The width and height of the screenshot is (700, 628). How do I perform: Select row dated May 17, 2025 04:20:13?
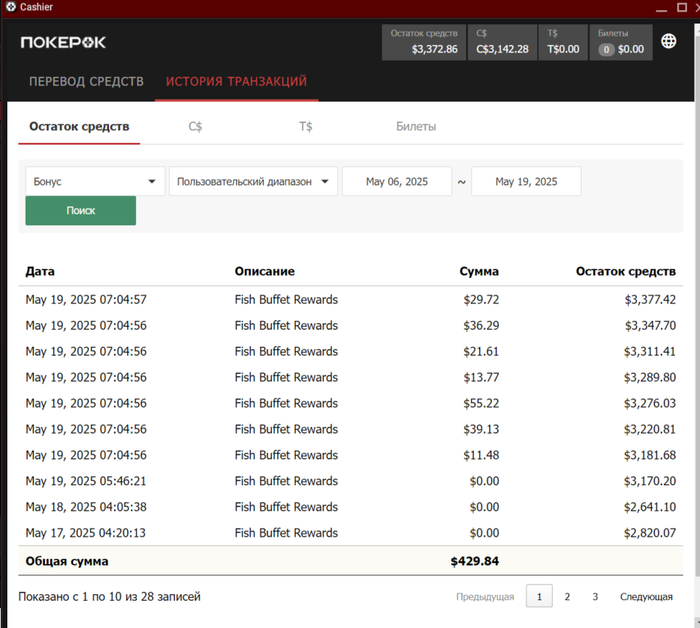[350, 532]
